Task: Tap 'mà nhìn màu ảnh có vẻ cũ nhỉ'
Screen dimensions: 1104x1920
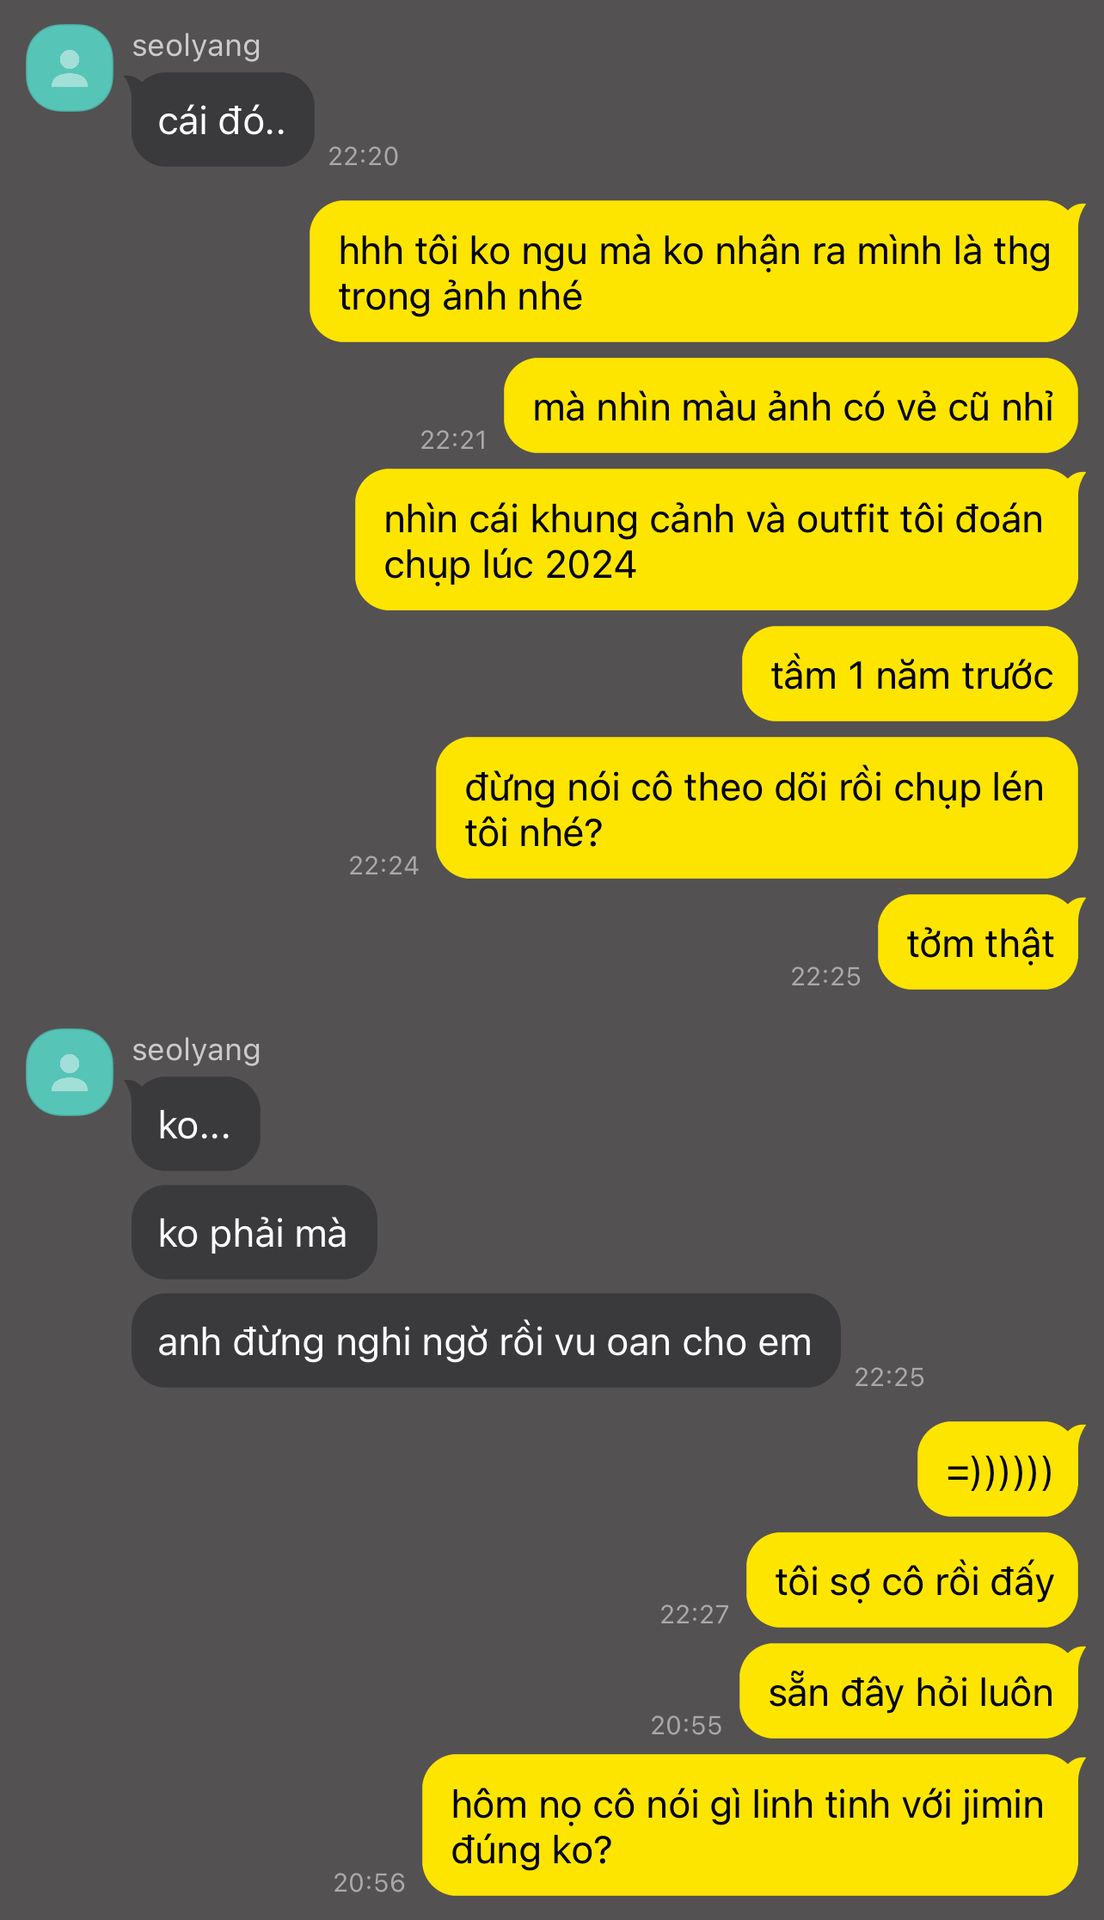Action: coord(791,406)
